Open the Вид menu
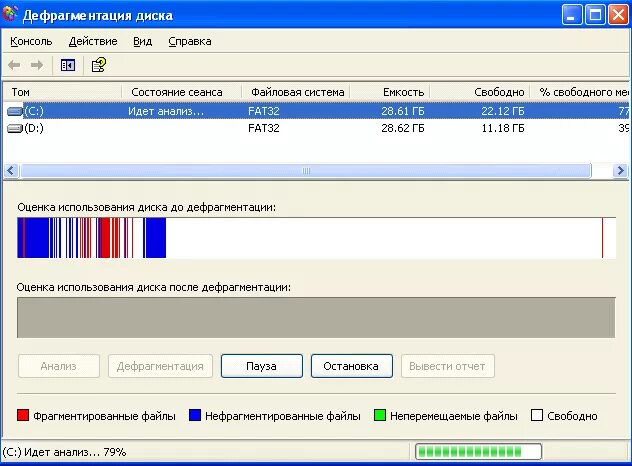 click(x=142, y=41)
